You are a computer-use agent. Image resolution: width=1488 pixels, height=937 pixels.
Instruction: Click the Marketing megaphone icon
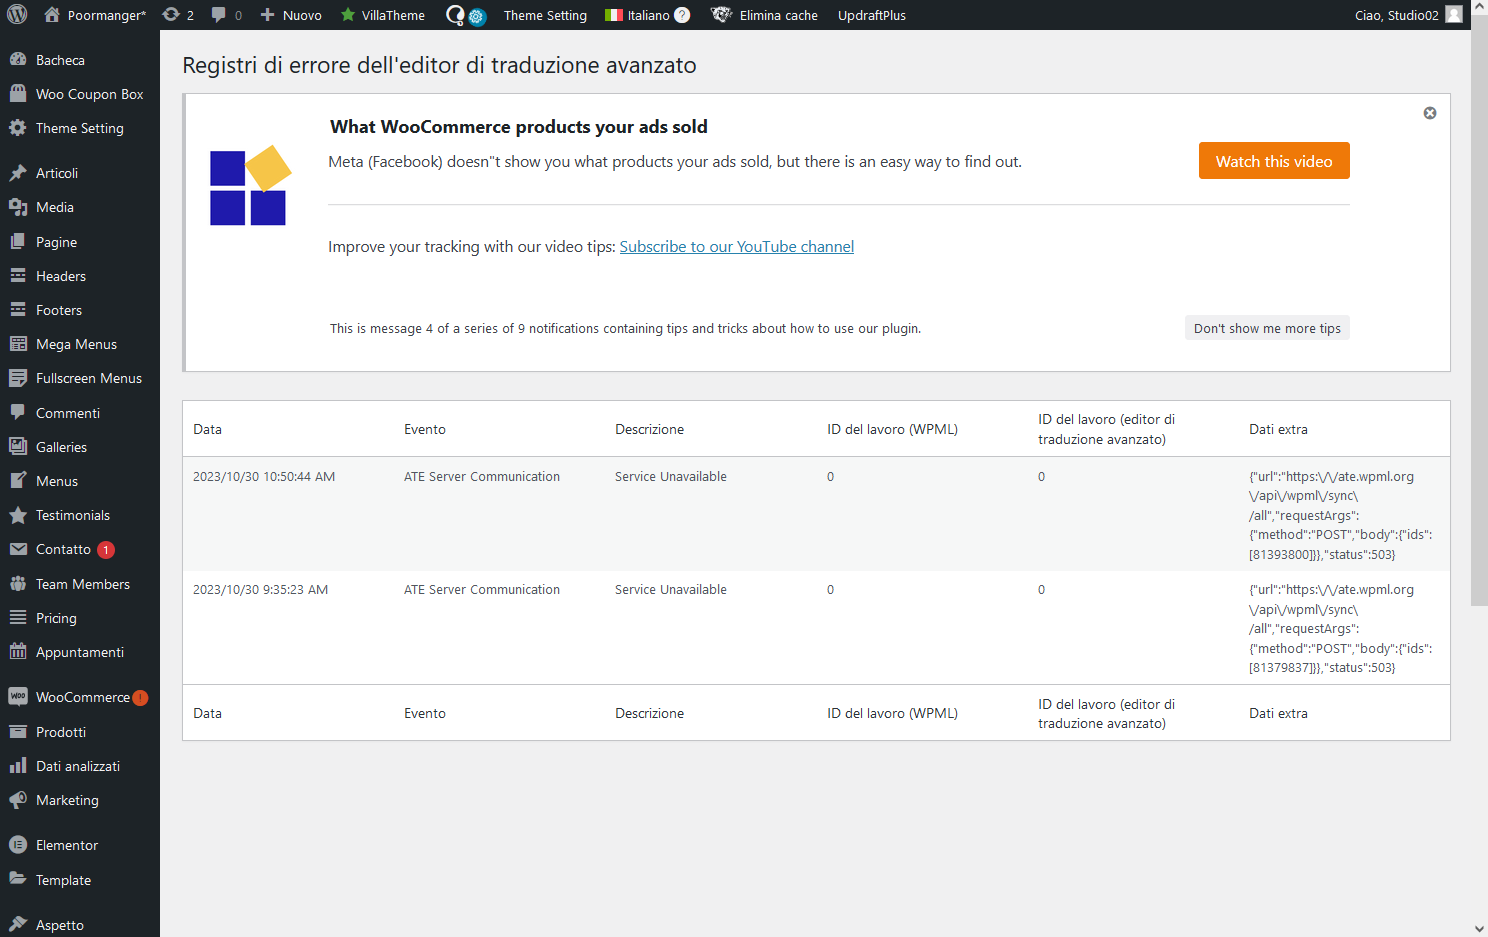(18, 800)
